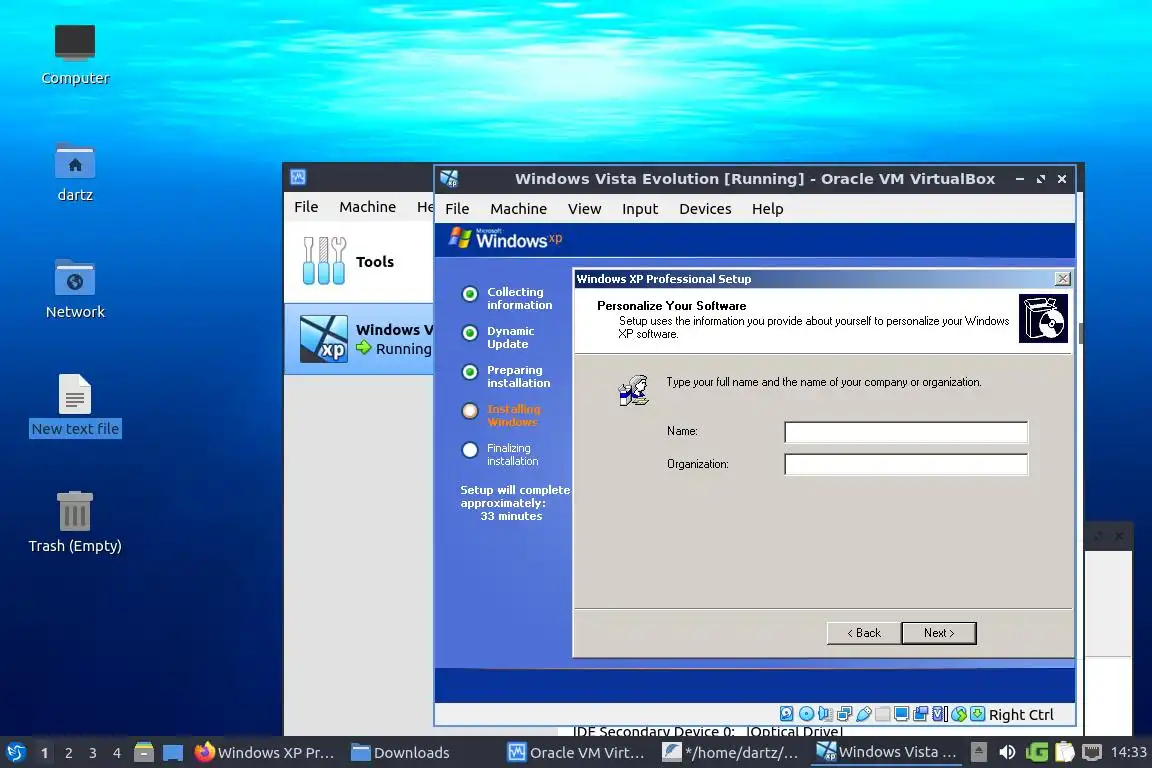Click the hard disk activity icon in VirtualBox status bar
The image size is (1152, 768).
point(786,714)
